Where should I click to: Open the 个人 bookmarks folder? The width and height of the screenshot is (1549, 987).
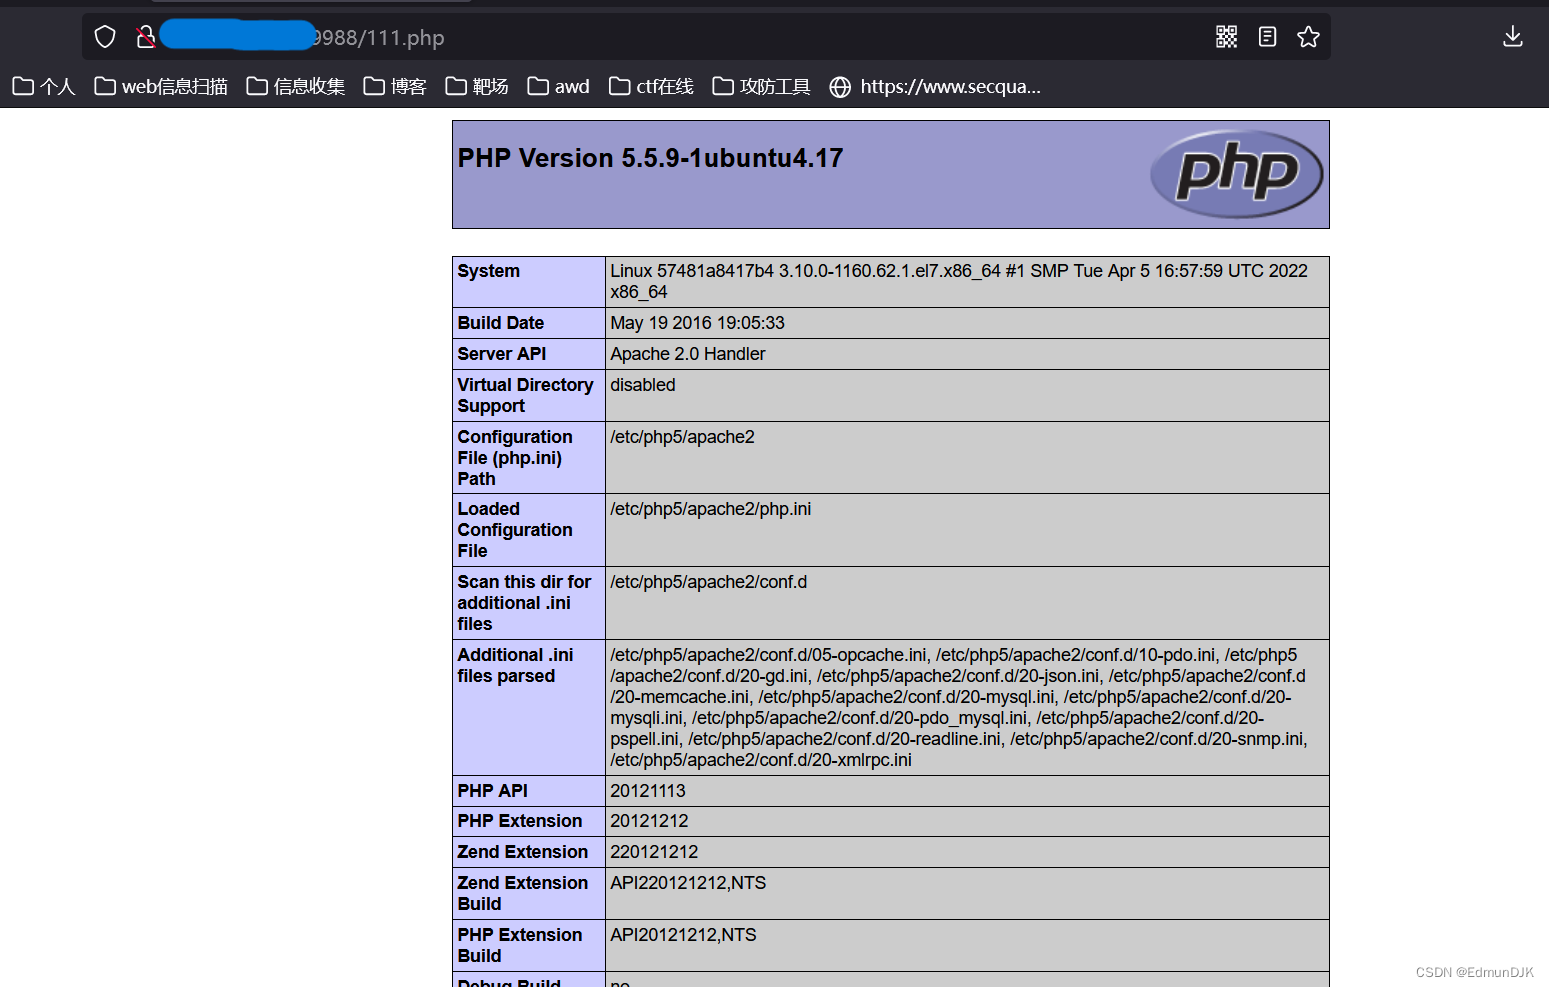[44, 87]
